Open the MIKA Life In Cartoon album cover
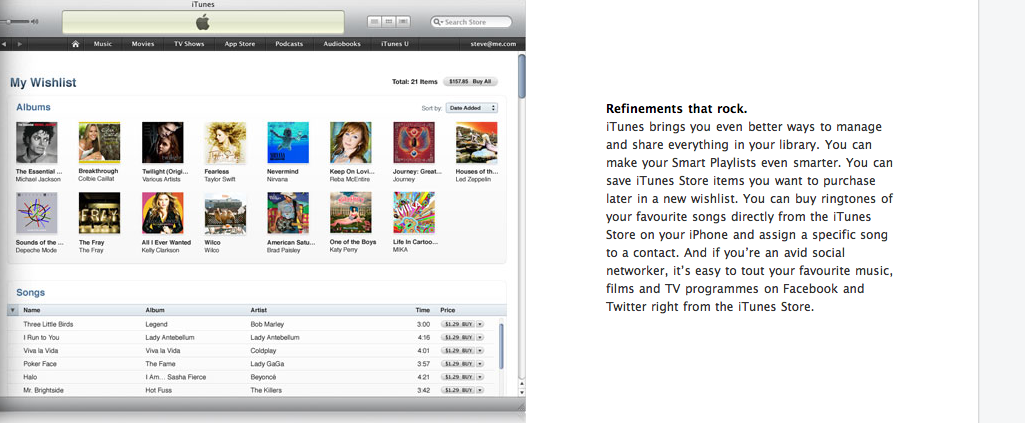Viewport: 1025px width, 423px height. tap(414, 212)
